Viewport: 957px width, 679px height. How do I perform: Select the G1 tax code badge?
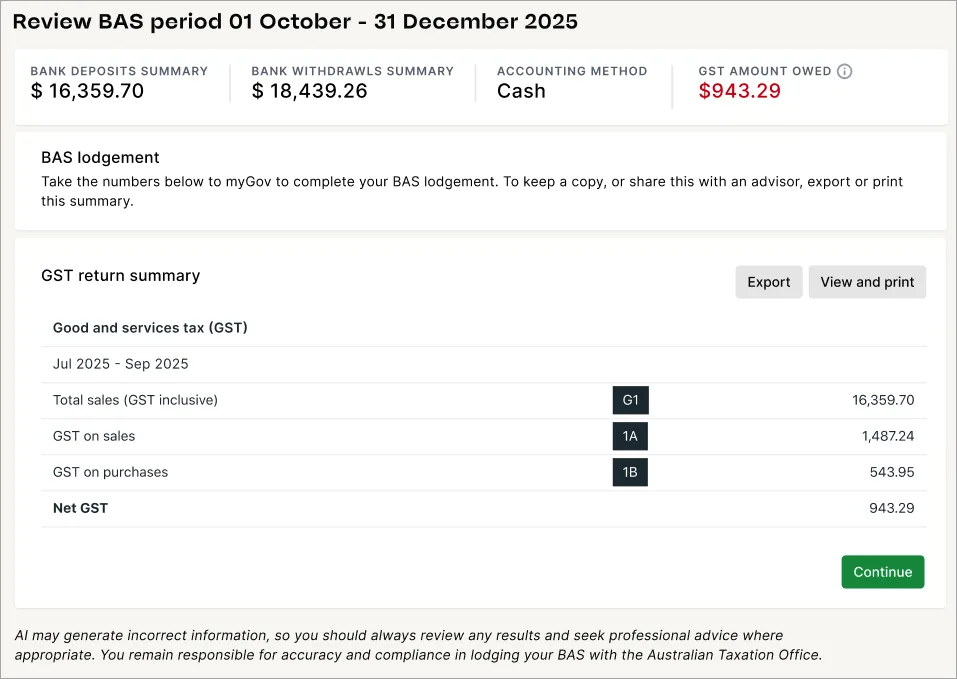pyautogui.click(x=630, y=399)
